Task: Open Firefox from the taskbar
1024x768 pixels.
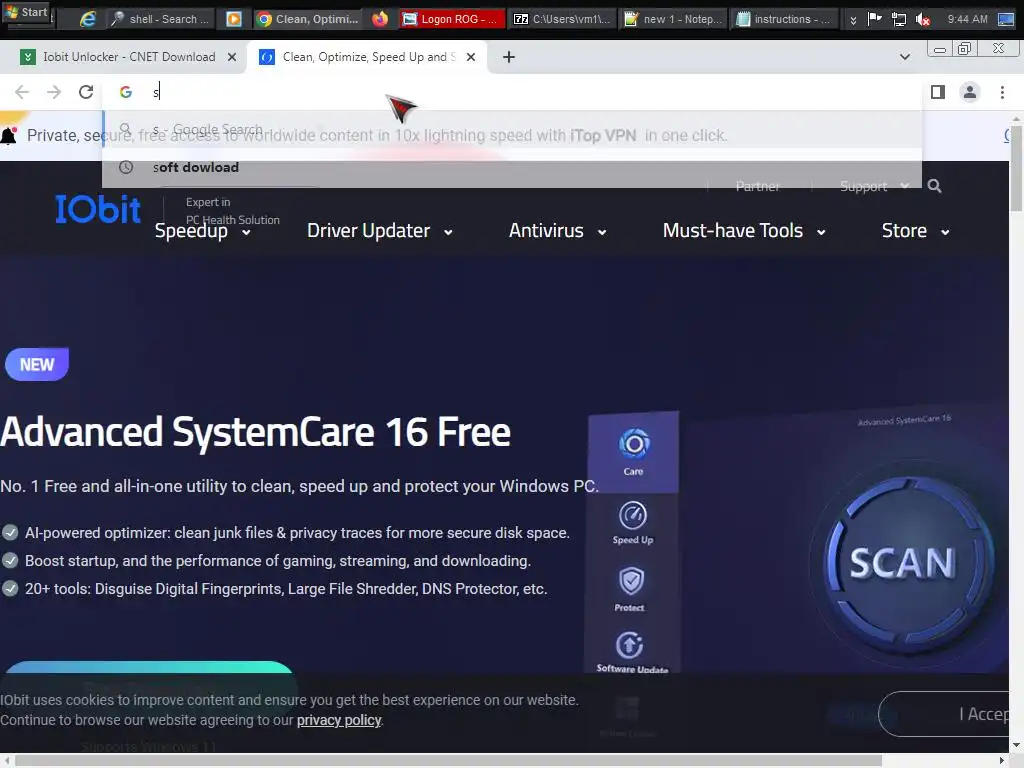Action: coord(380,19)
